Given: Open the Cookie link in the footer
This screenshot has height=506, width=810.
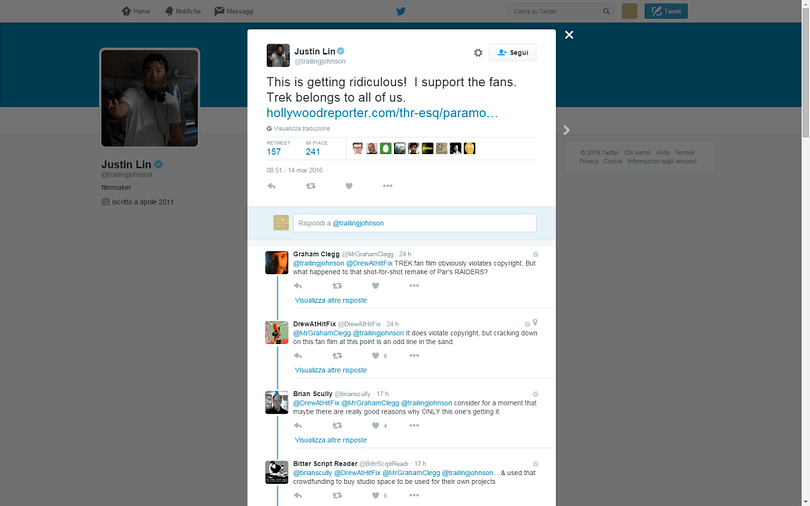Looking at the screenshot, I should pos(613,162).
